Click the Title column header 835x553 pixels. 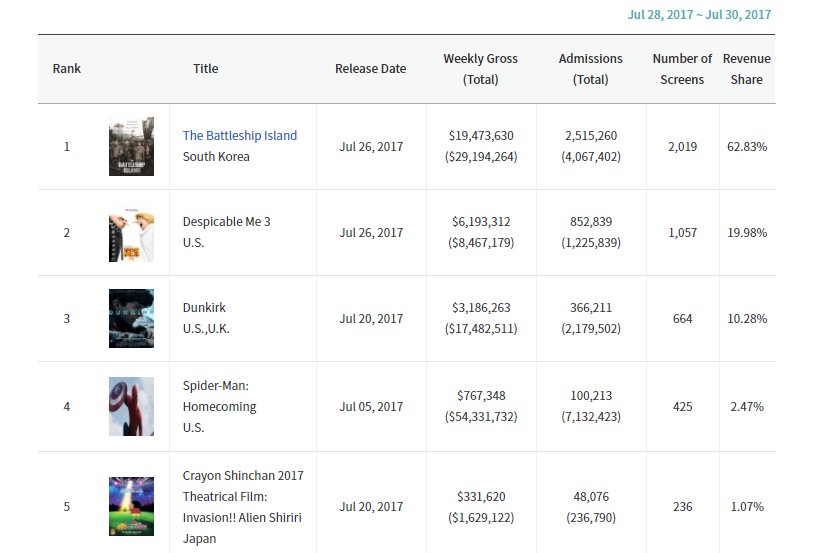coord(205,69)
